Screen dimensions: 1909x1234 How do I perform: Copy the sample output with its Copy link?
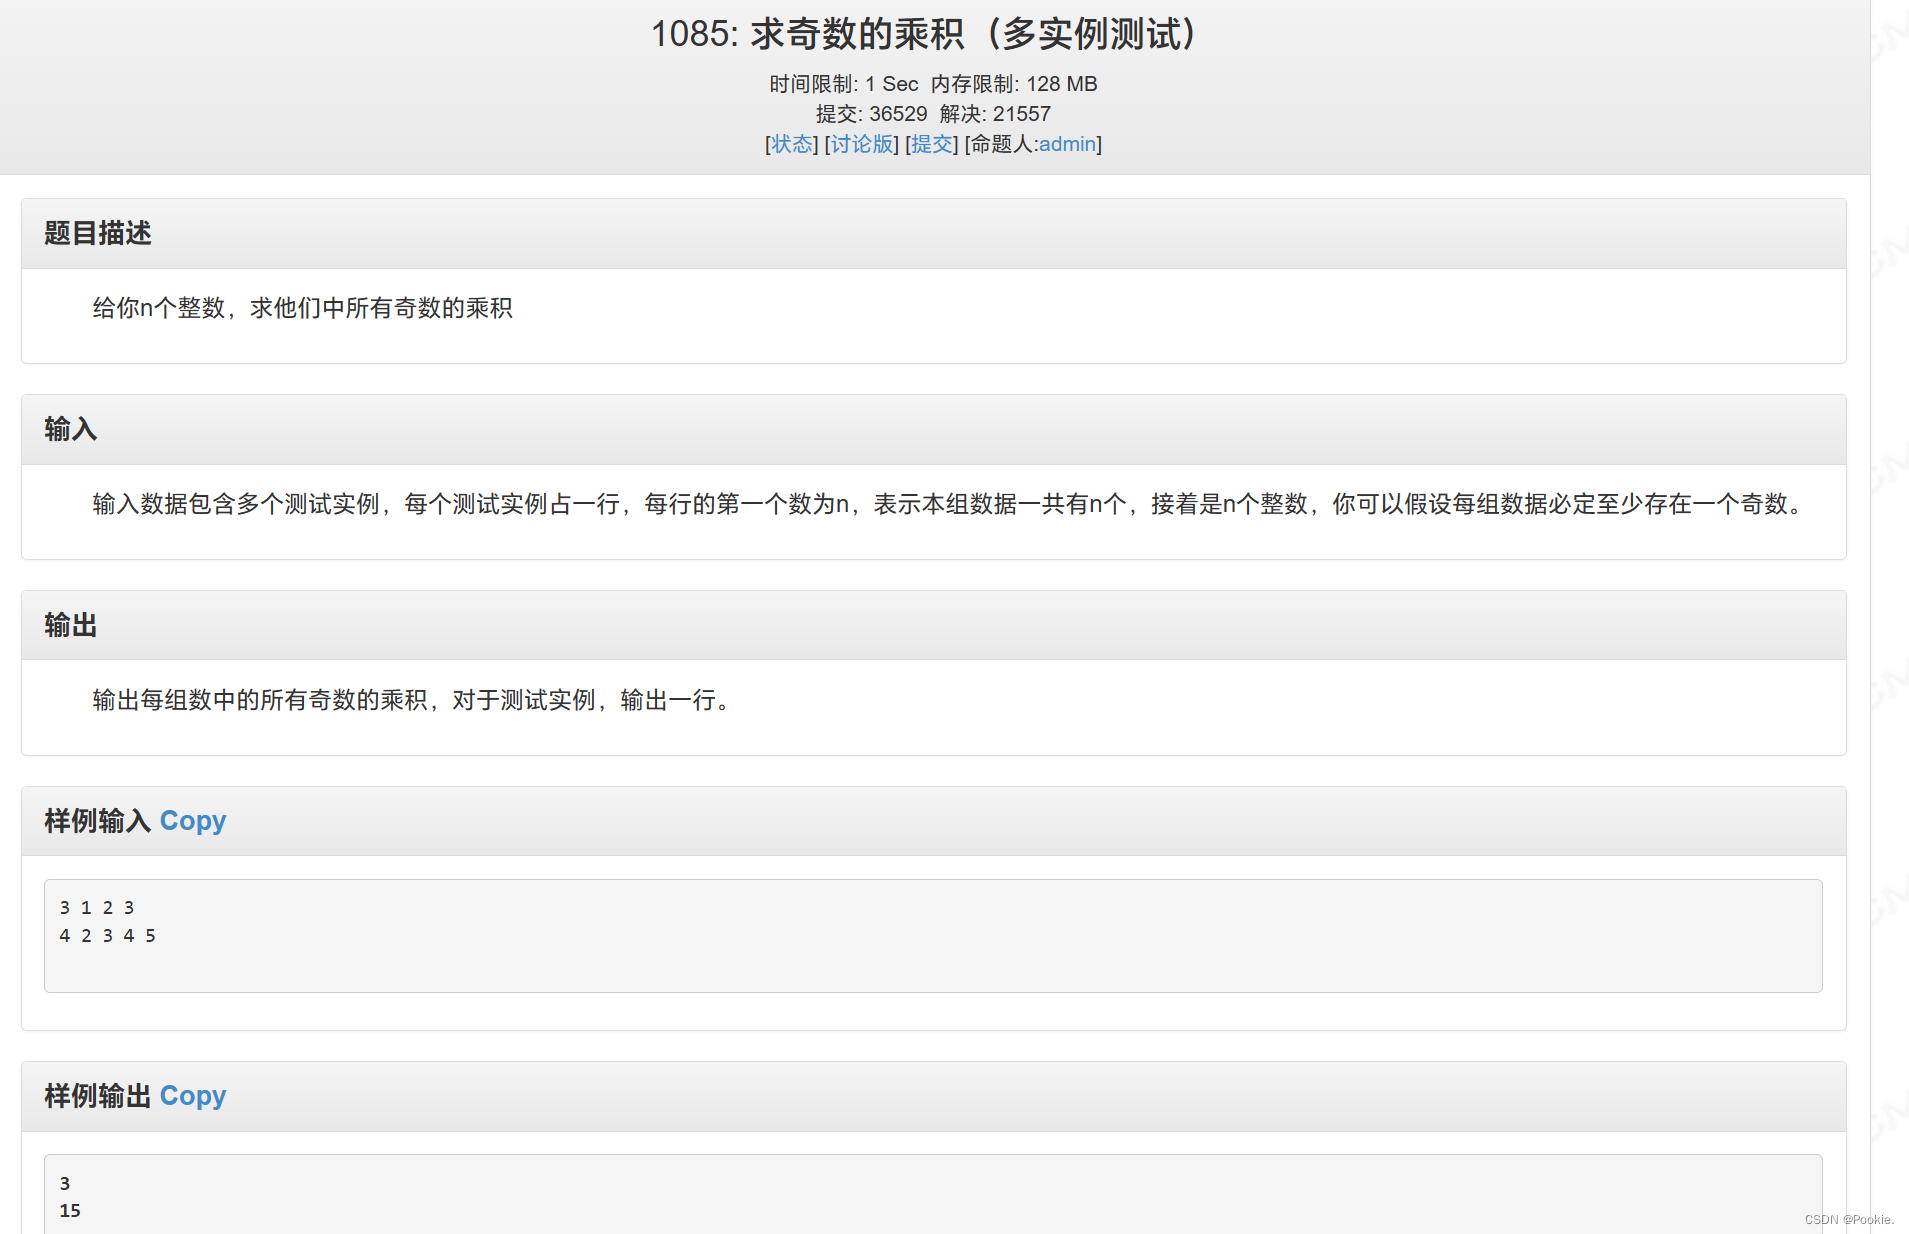(x=192, y=1096)
